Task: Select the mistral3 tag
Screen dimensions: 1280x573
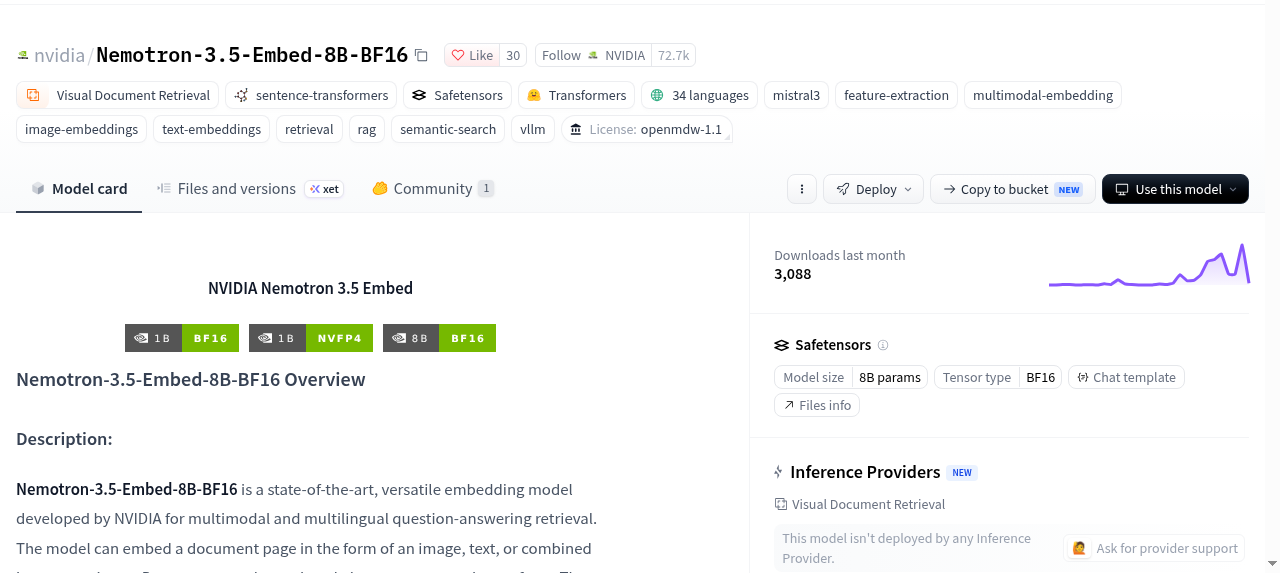Action: click(796, 95)
